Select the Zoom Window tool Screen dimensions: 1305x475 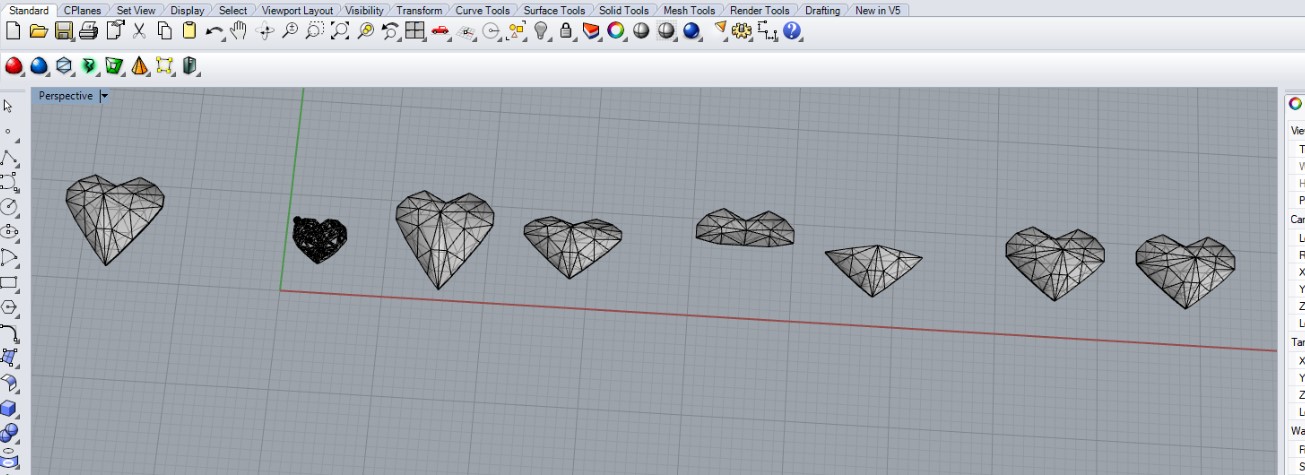tap(315, 31)
